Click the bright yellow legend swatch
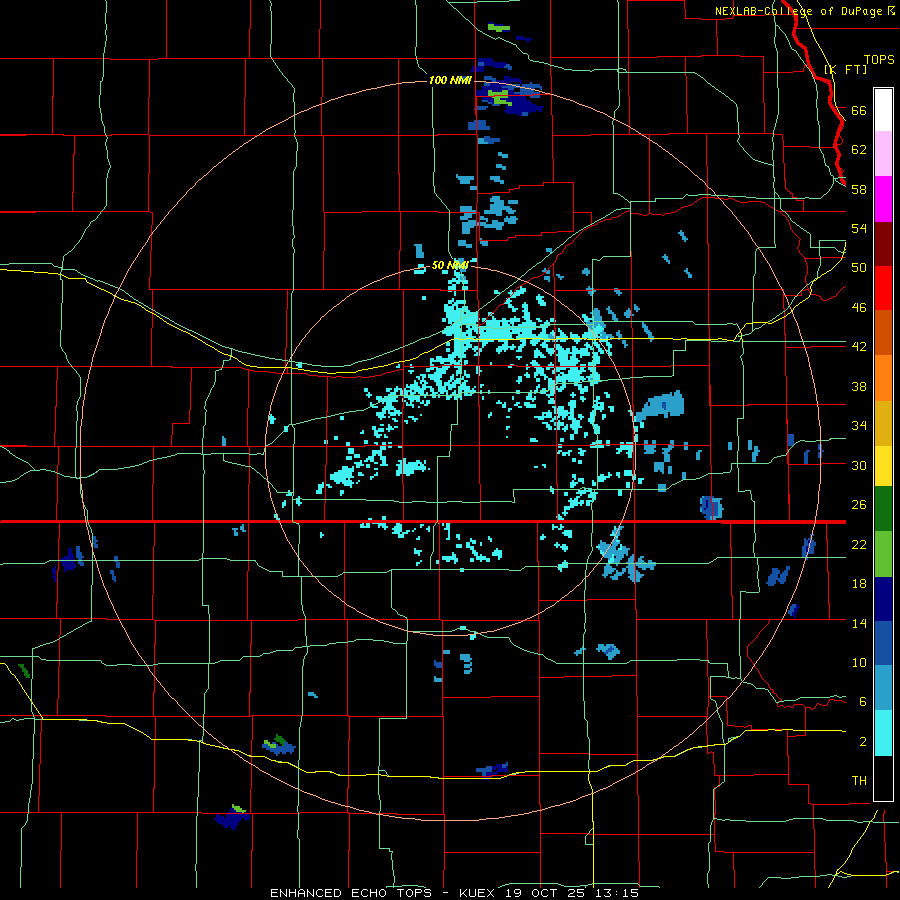 [x=883, y=465]
